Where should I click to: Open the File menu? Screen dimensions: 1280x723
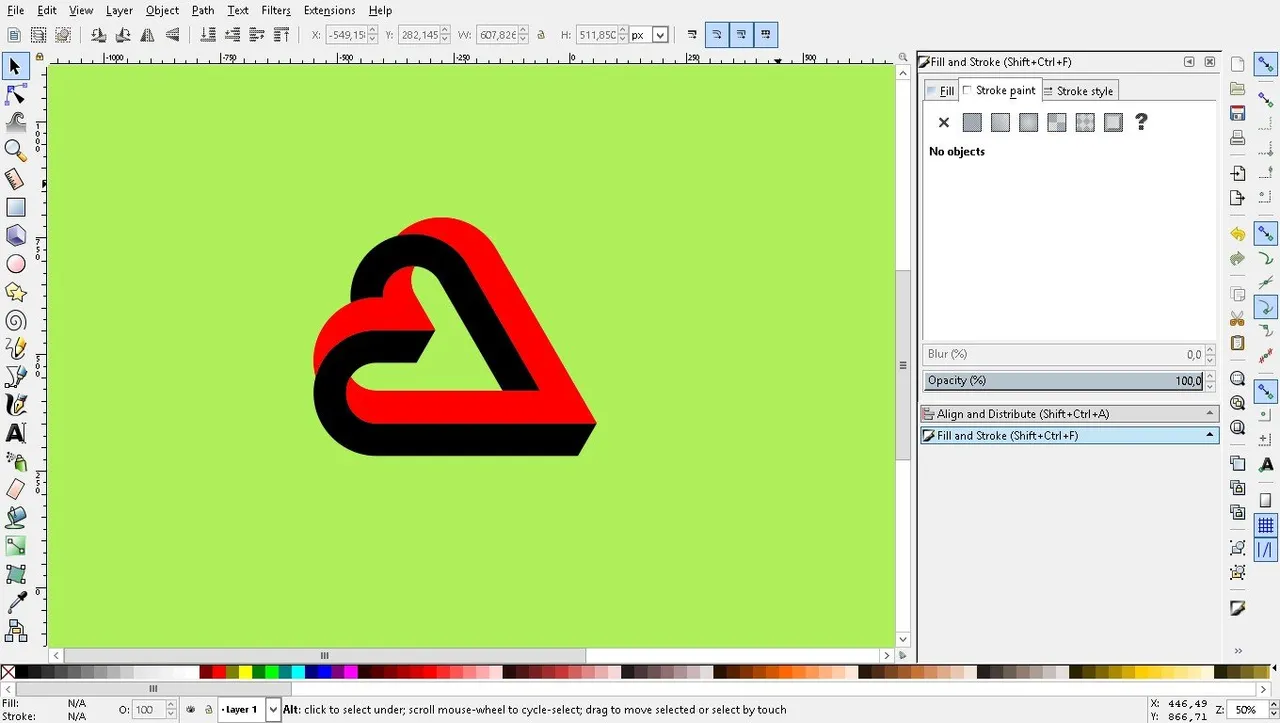pyautogui.click(x=16, y=10)
